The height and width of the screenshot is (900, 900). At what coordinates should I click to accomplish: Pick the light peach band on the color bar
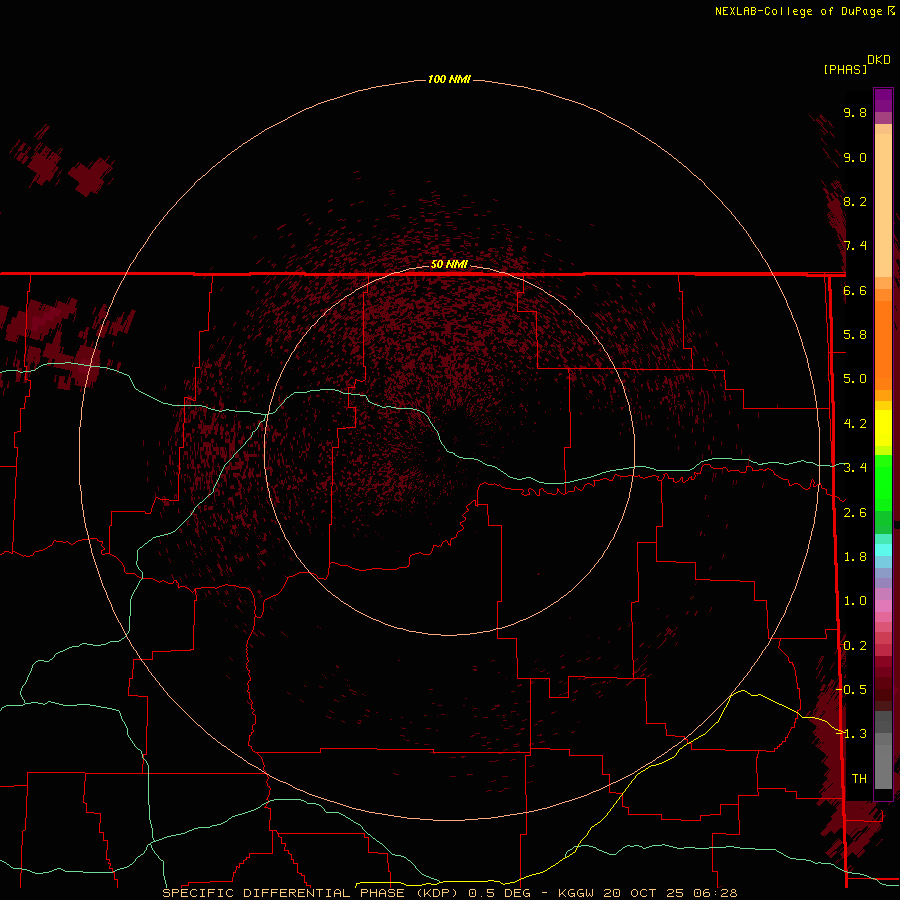[x=883, y=205]
